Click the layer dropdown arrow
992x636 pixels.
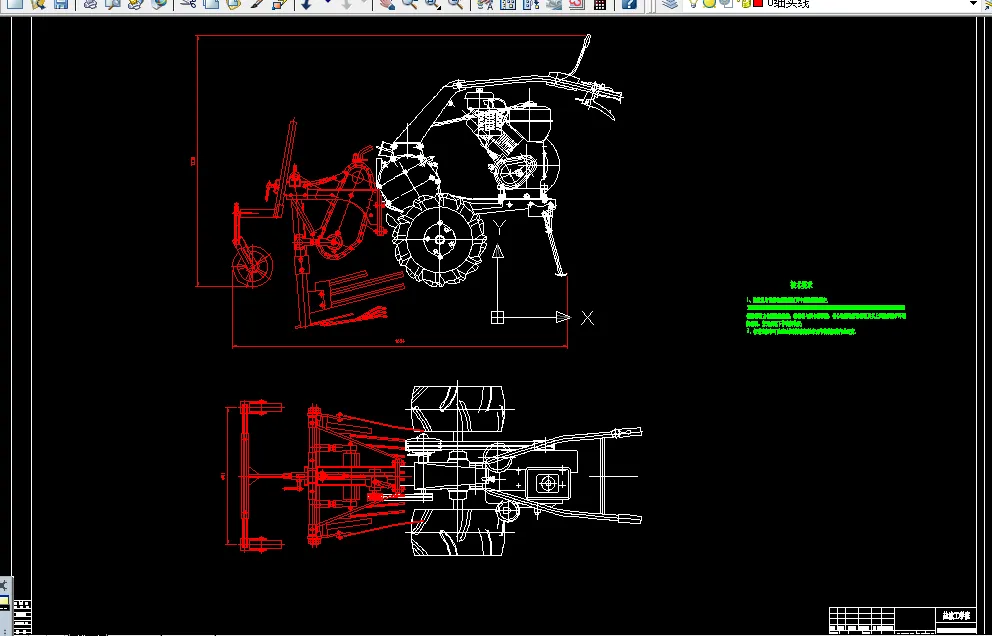click(x=974, y=4)
